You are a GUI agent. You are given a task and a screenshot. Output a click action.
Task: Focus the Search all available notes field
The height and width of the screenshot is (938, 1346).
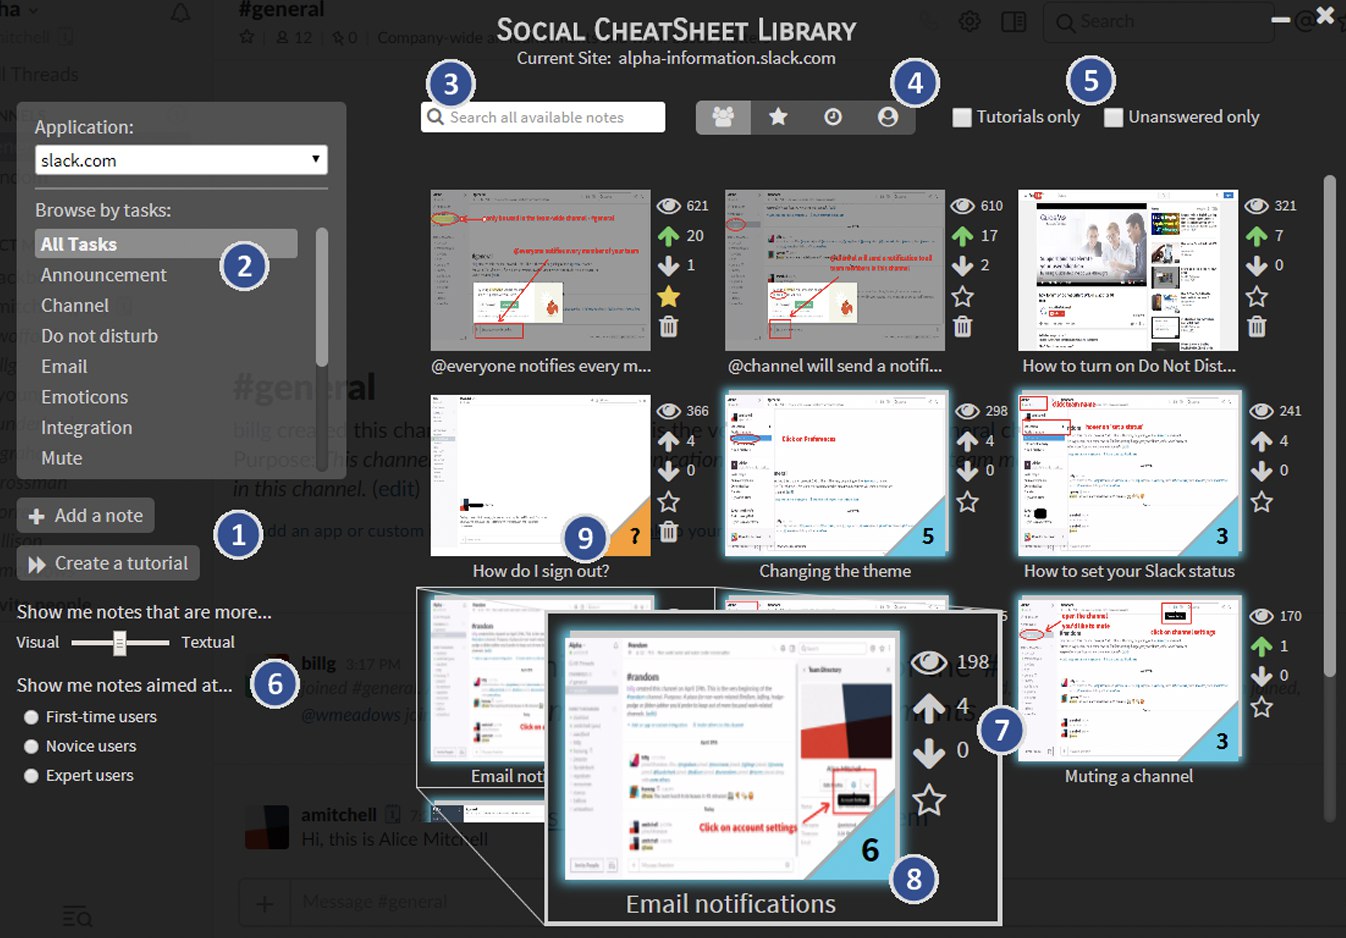click(543, 117)
